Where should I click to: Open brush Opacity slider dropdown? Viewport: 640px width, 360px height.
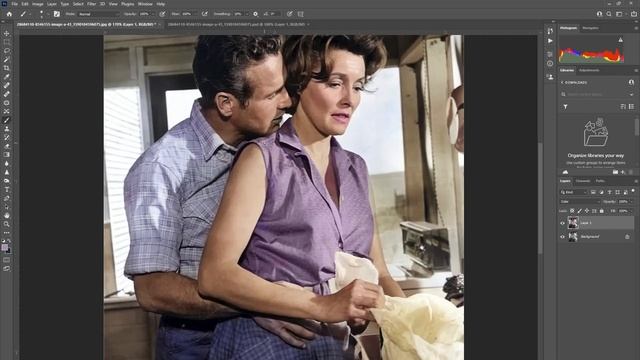click(x=153, y=14)
